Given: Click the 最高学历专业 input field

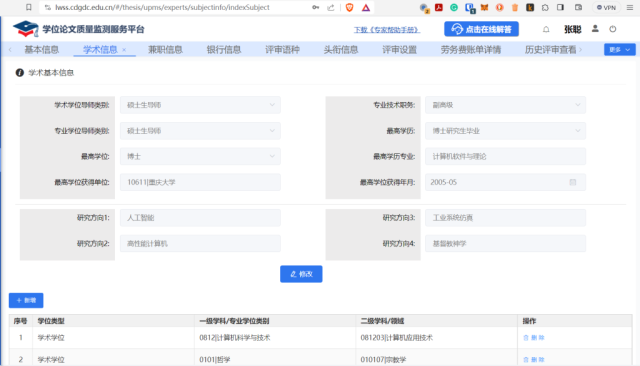Looking at the screenshot, I should 505,156.
